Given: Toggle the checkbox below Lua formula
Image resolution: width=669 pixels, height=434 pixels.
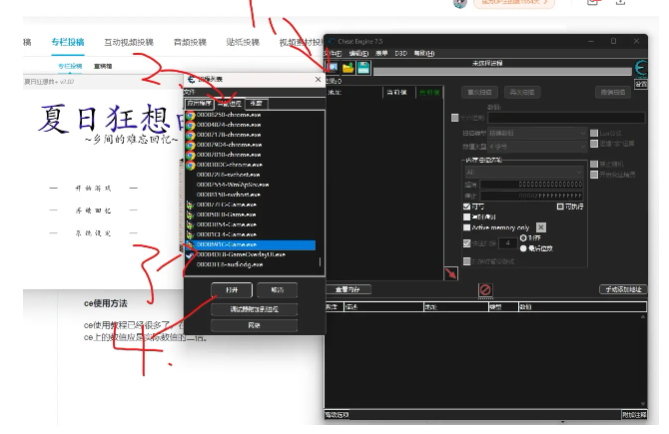Looking at the screenshot, I should click(x=594, y=144).
